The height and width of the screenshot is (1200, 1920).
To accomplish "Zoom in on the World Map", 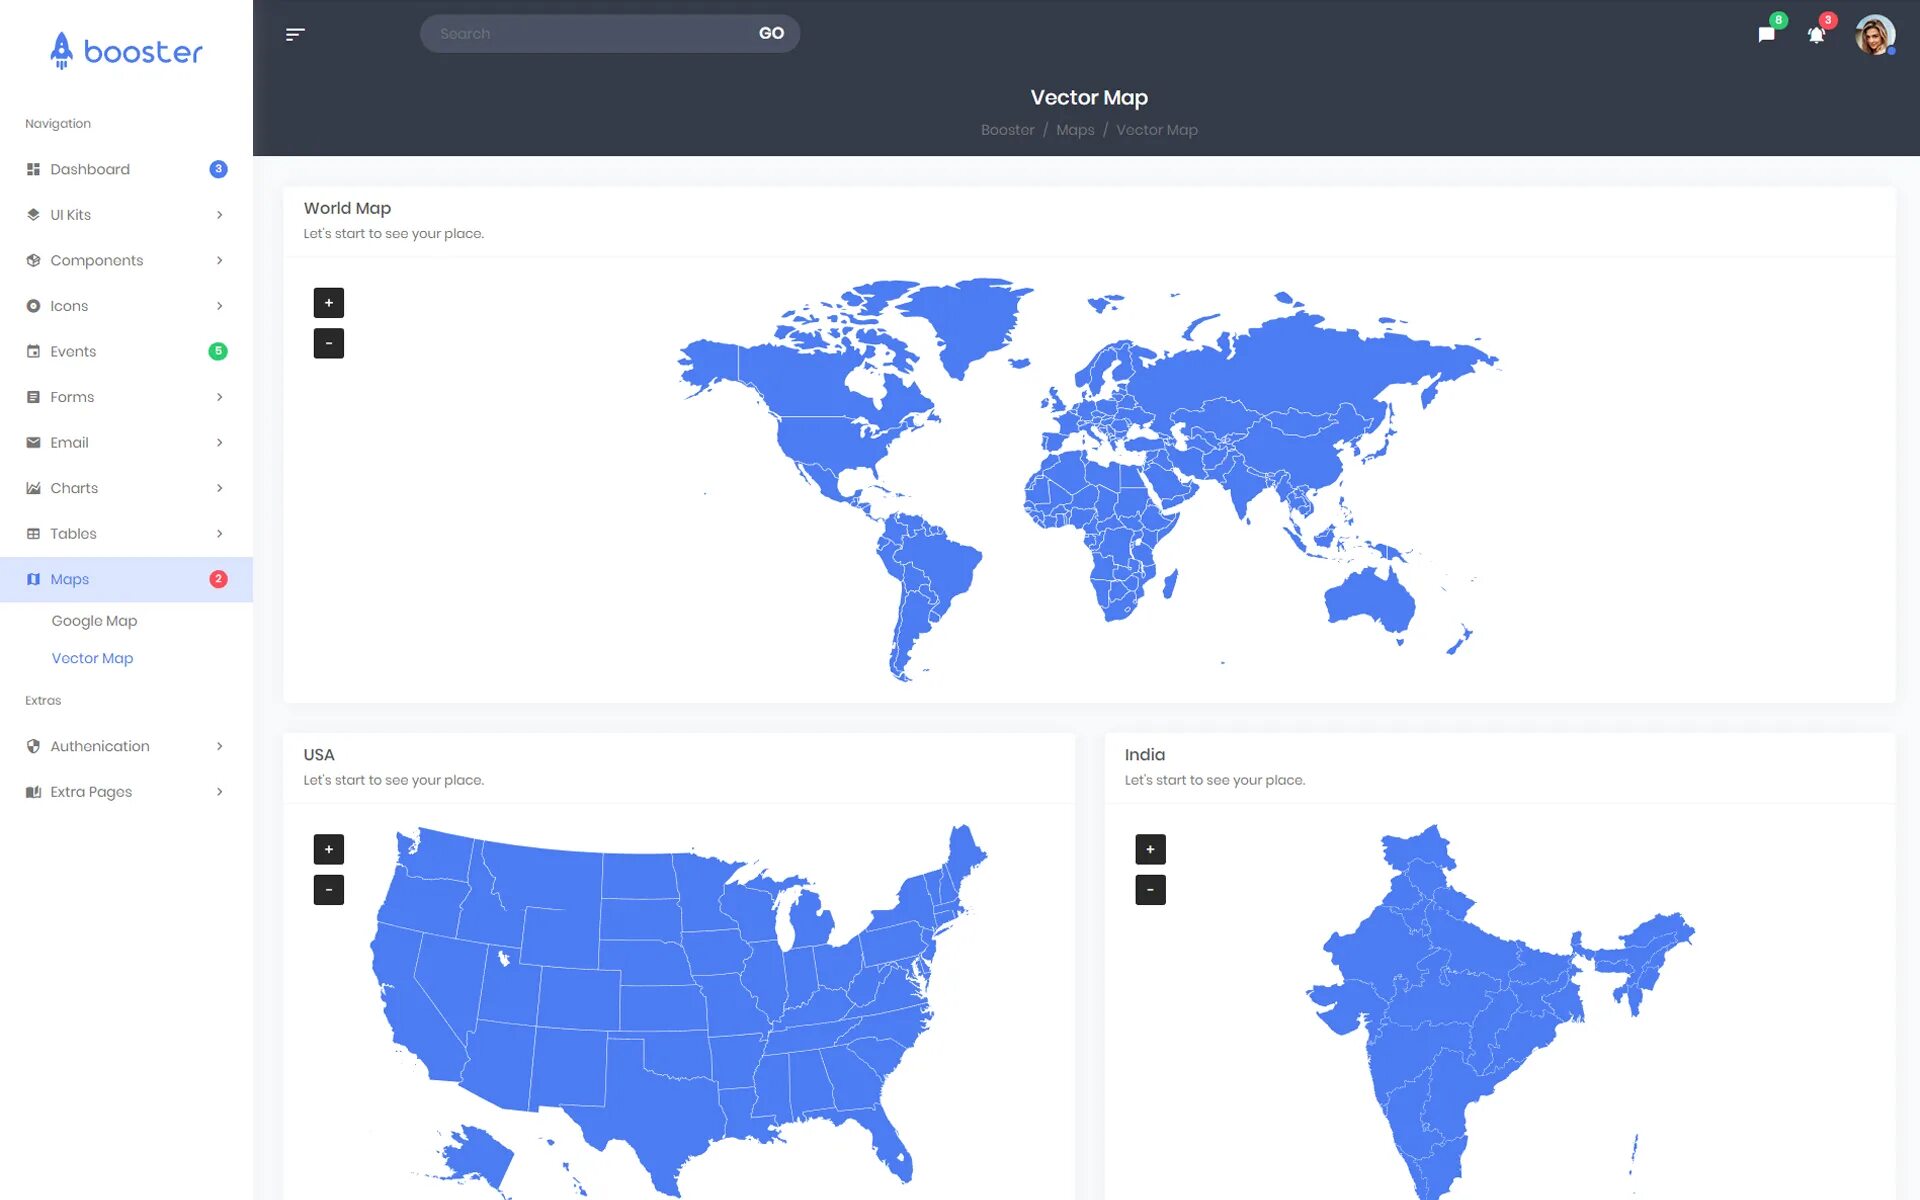I will point(328,302).
